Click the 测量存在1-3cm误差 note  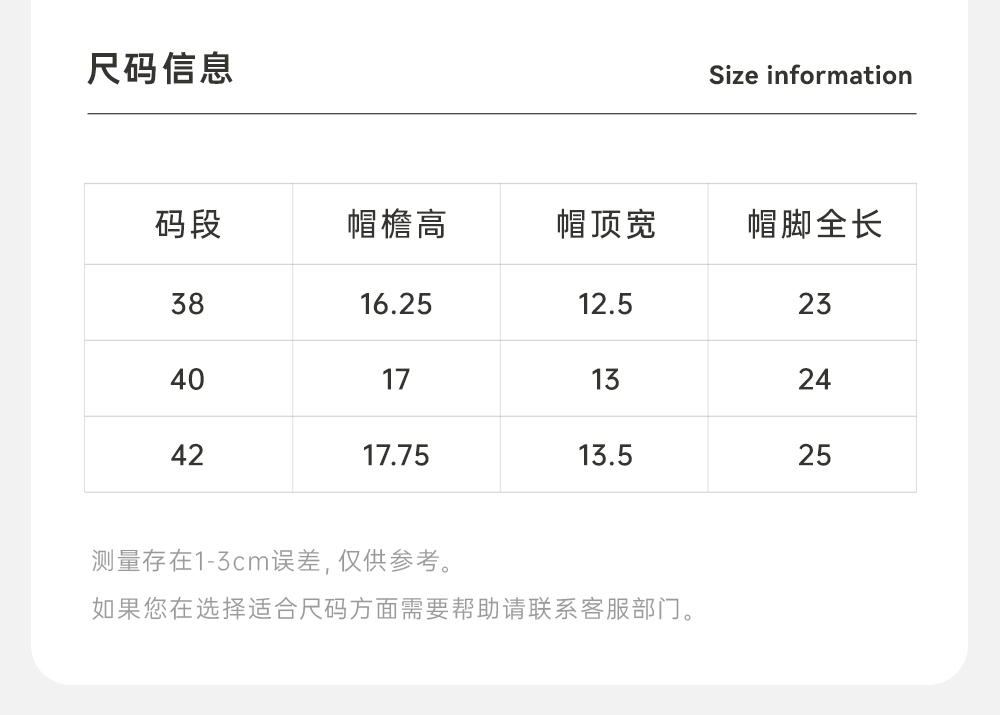click(x=272, y=561)
